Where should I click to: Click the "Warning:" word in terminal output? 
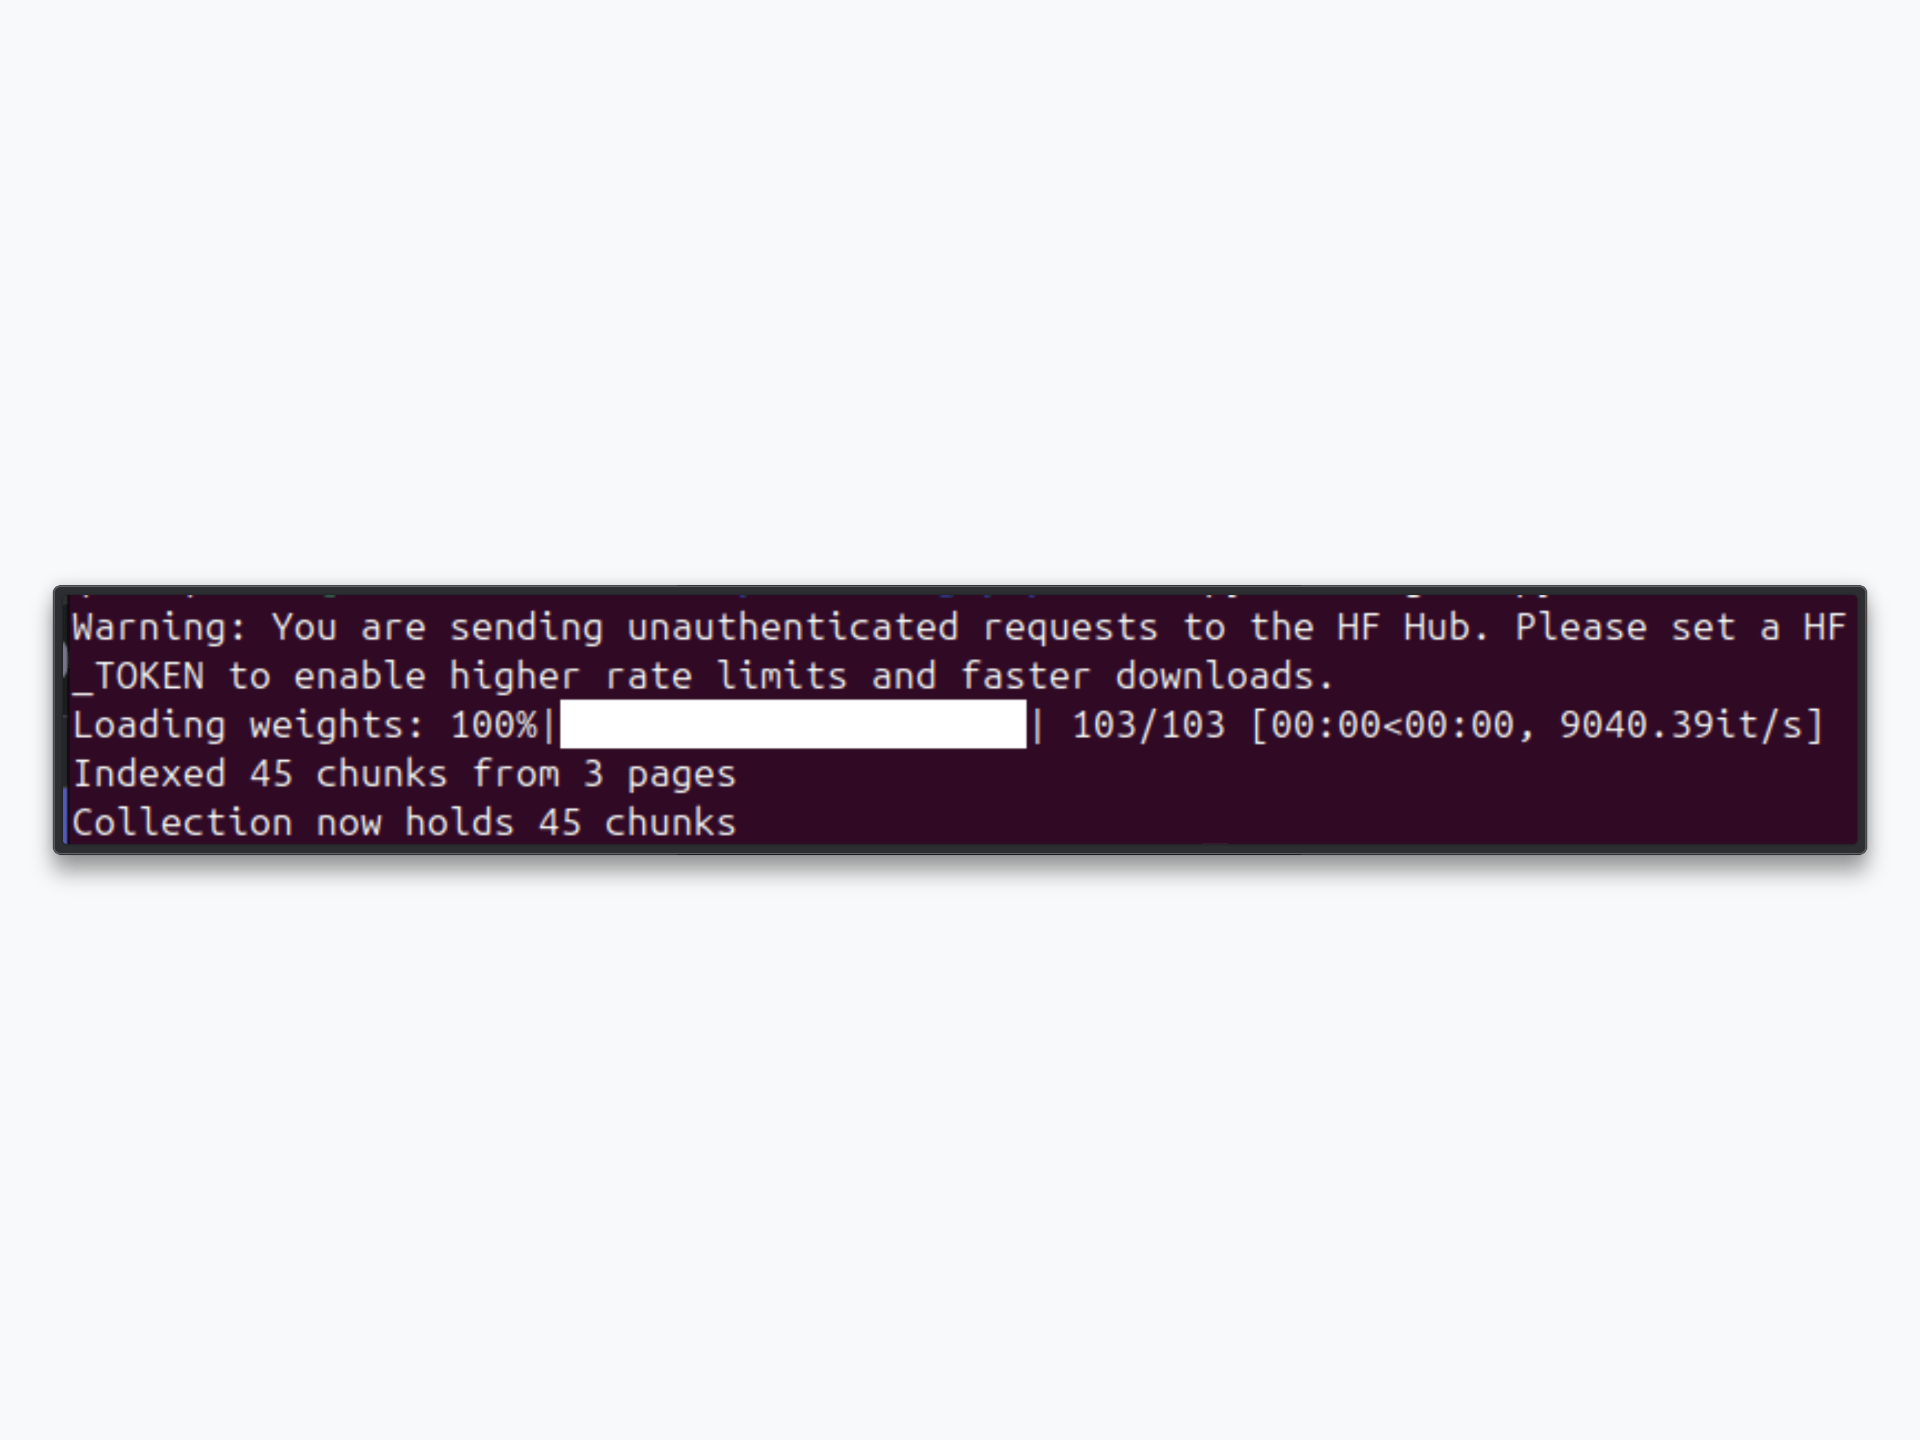(x=159, y=629)
